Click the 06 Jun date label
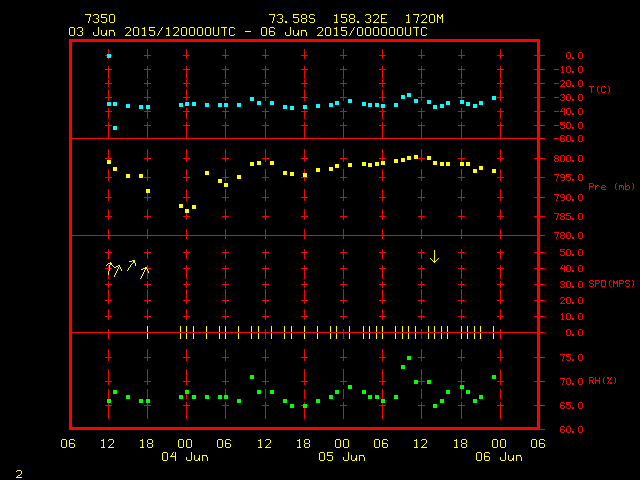 click(498, 457)
